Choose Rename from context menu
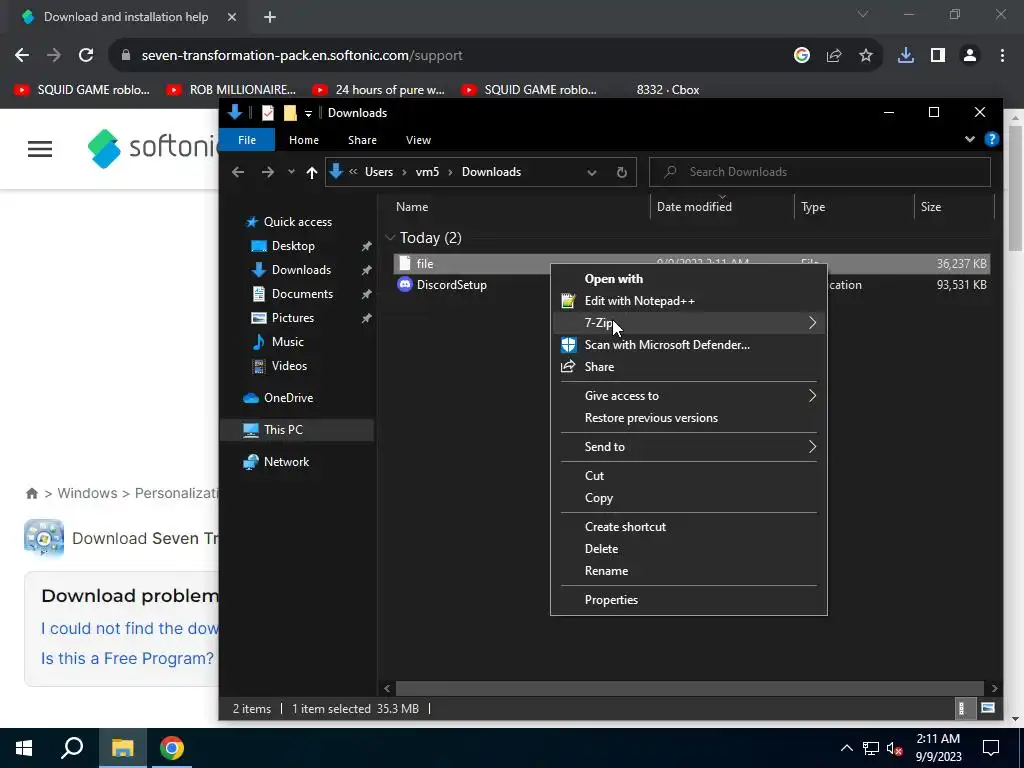Screen dimensions: 1024x768 689,571
